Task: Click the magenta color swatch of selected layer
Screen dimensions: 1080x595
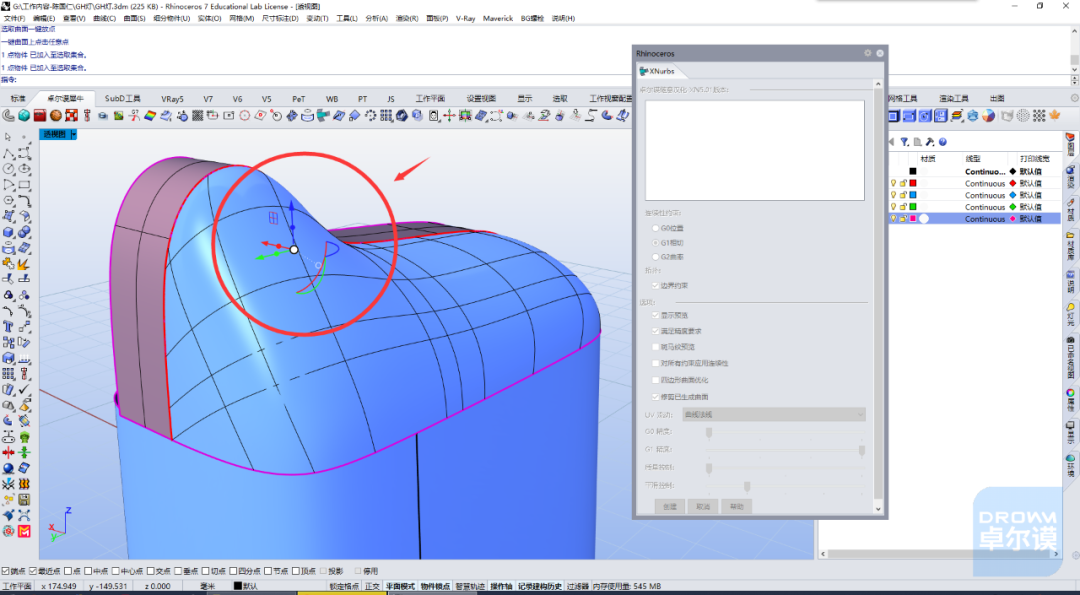Action: 913,218
